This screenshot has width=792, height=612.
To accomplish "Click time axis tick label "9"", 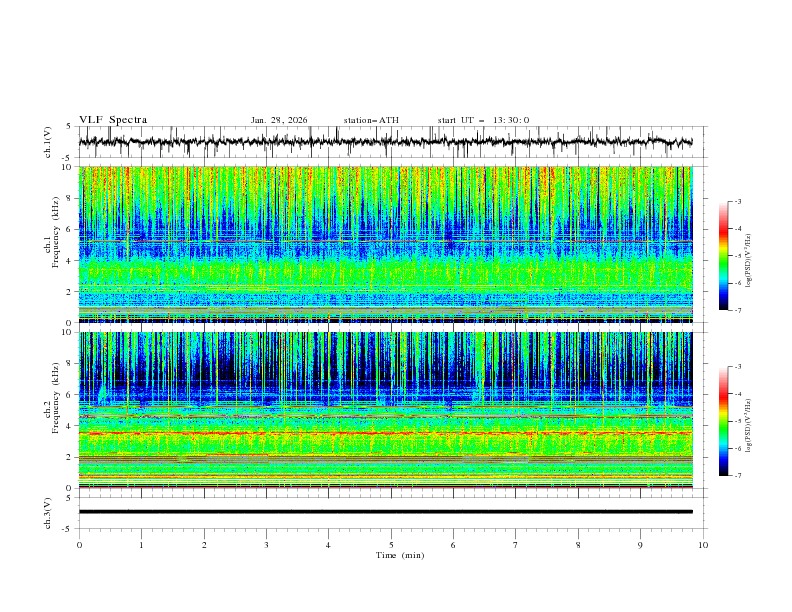I will 640,545.
